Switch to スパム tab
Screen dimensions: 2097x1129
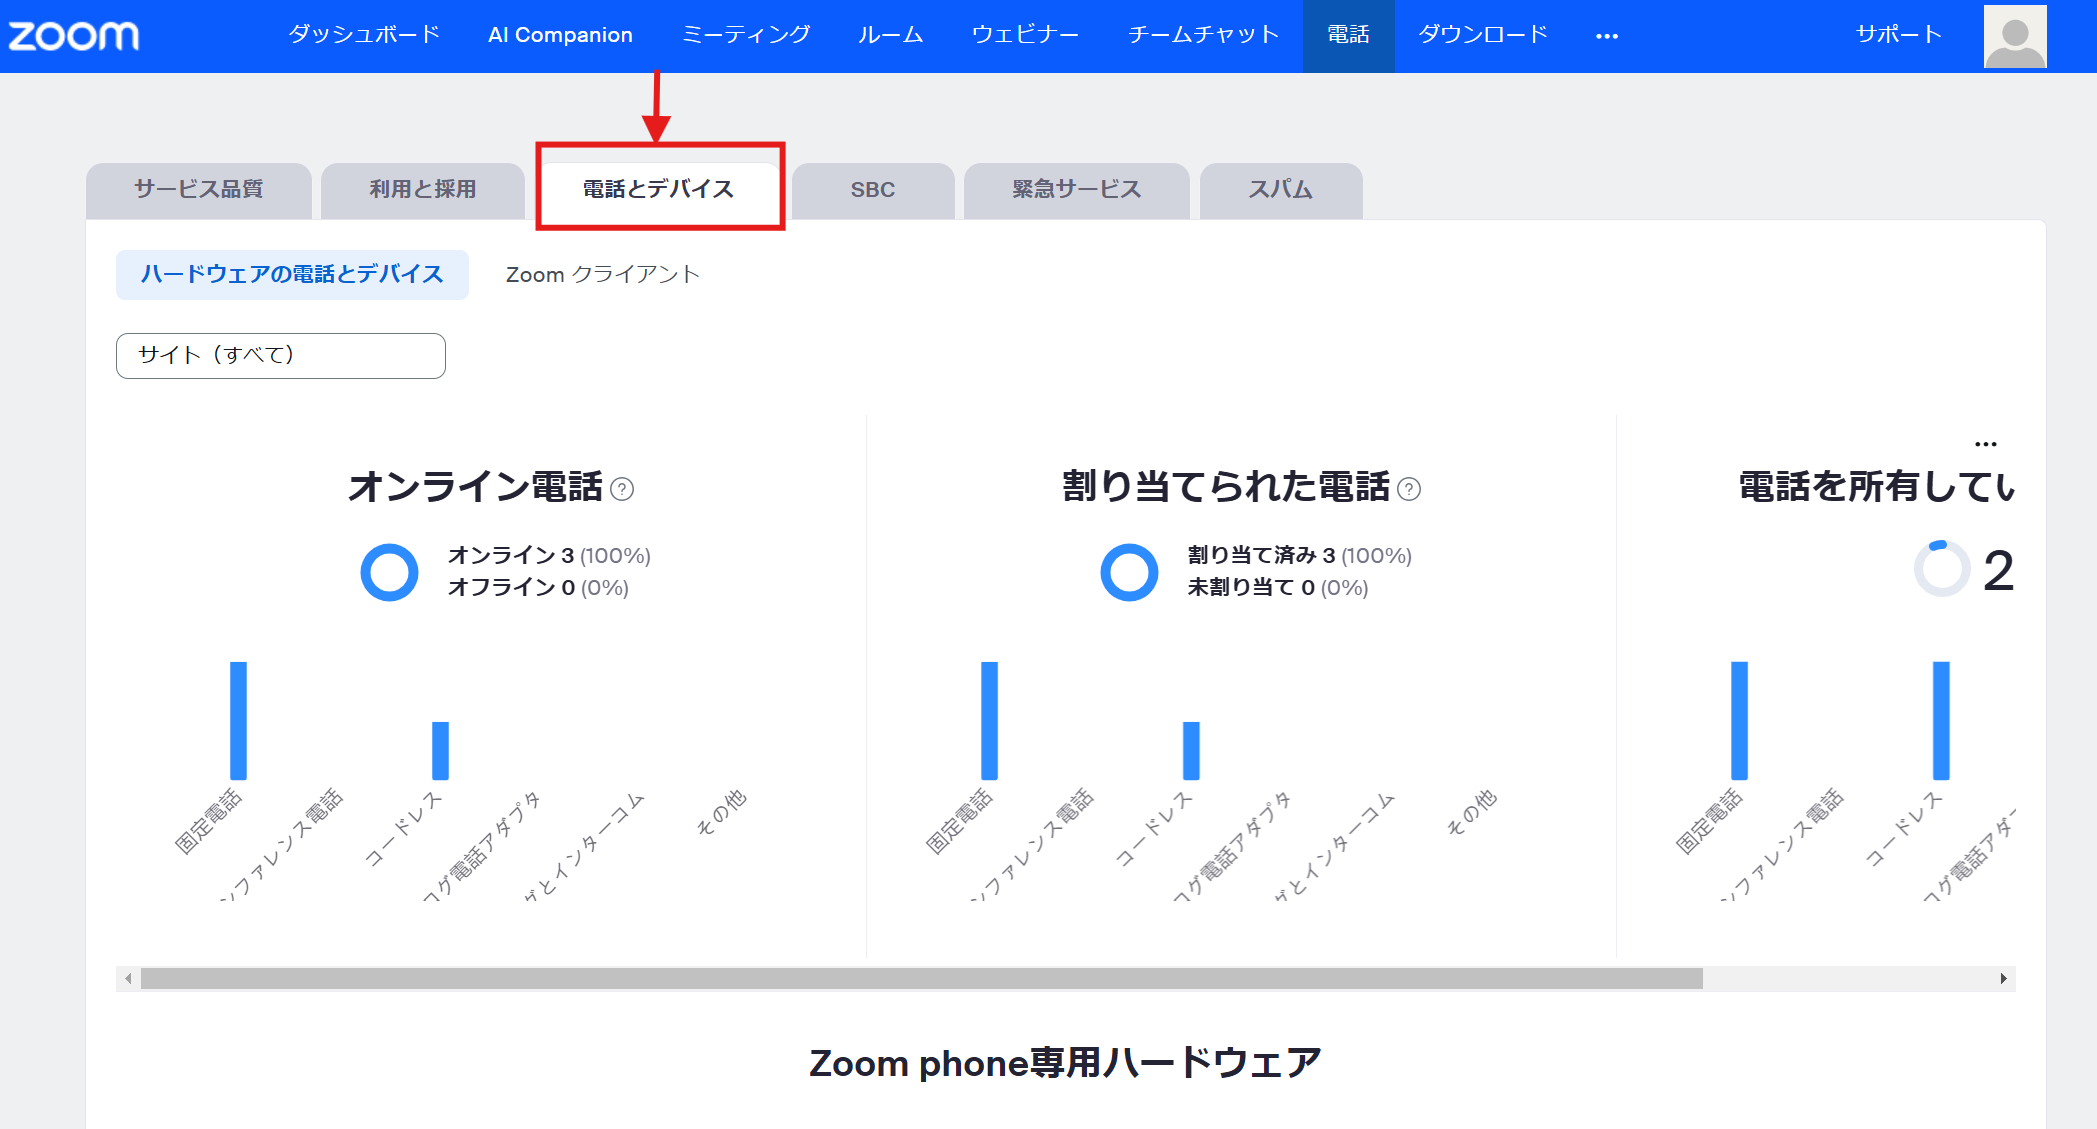1280,190
